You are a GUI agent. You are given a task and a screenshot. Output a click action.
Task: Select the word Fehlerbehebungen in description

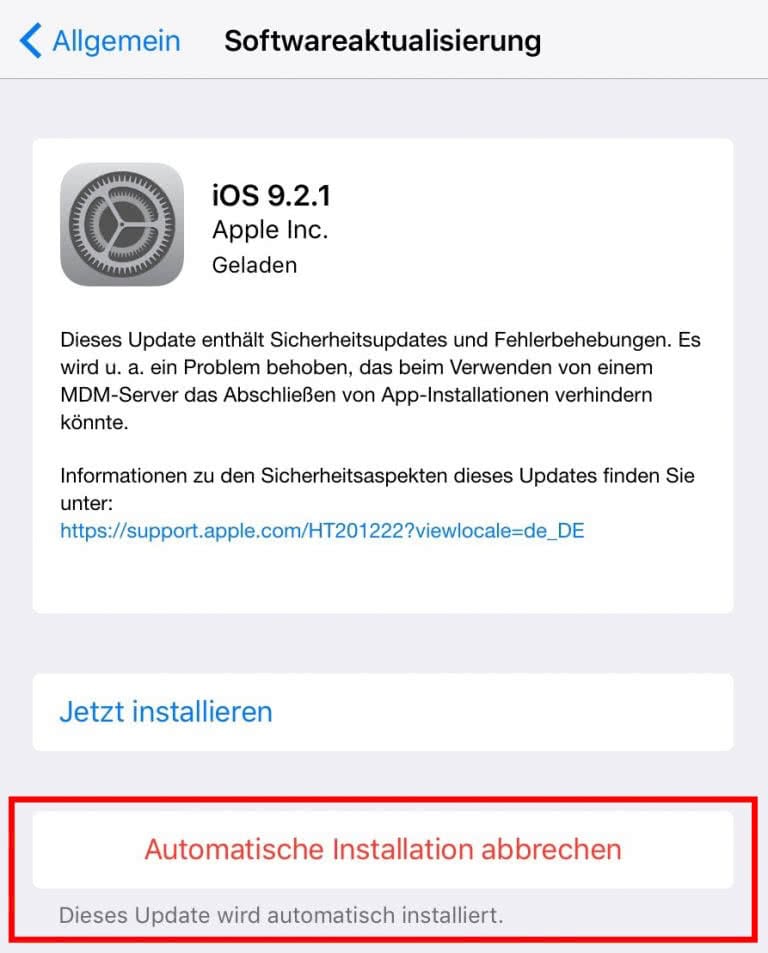(x=582, y=340)
